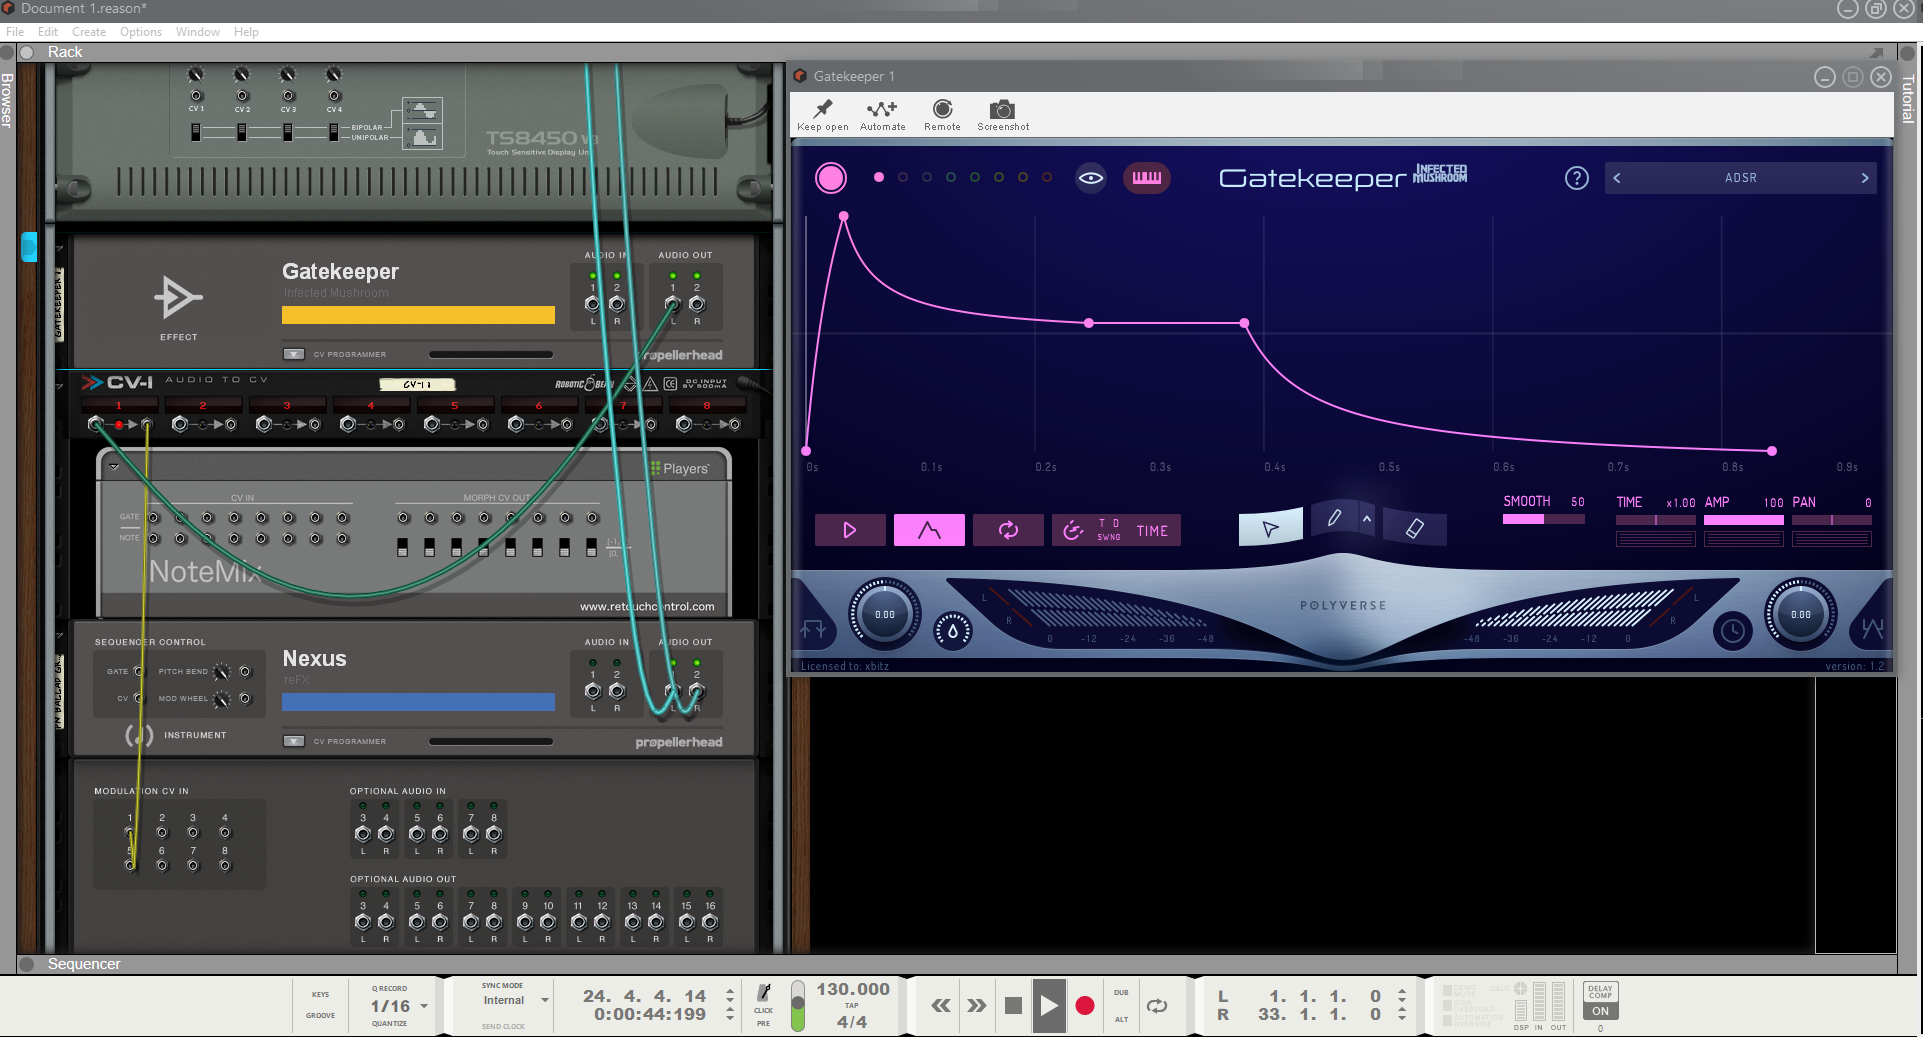Click the bottom-right waveform icon in Gatekeeper
Image resolution: width=1923 pixels, height=1037 pixels.
point(1872,629)
